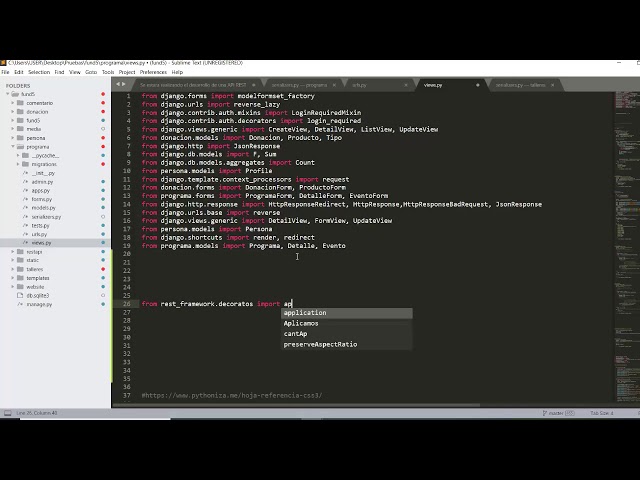Choose 'cantAp' from autocomplete list

tap(347, 334)
